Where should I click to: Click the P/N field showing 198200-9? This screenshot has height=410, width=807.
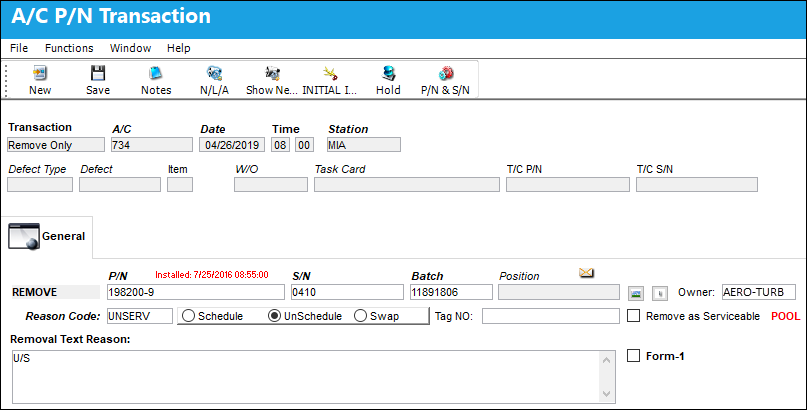196,292
